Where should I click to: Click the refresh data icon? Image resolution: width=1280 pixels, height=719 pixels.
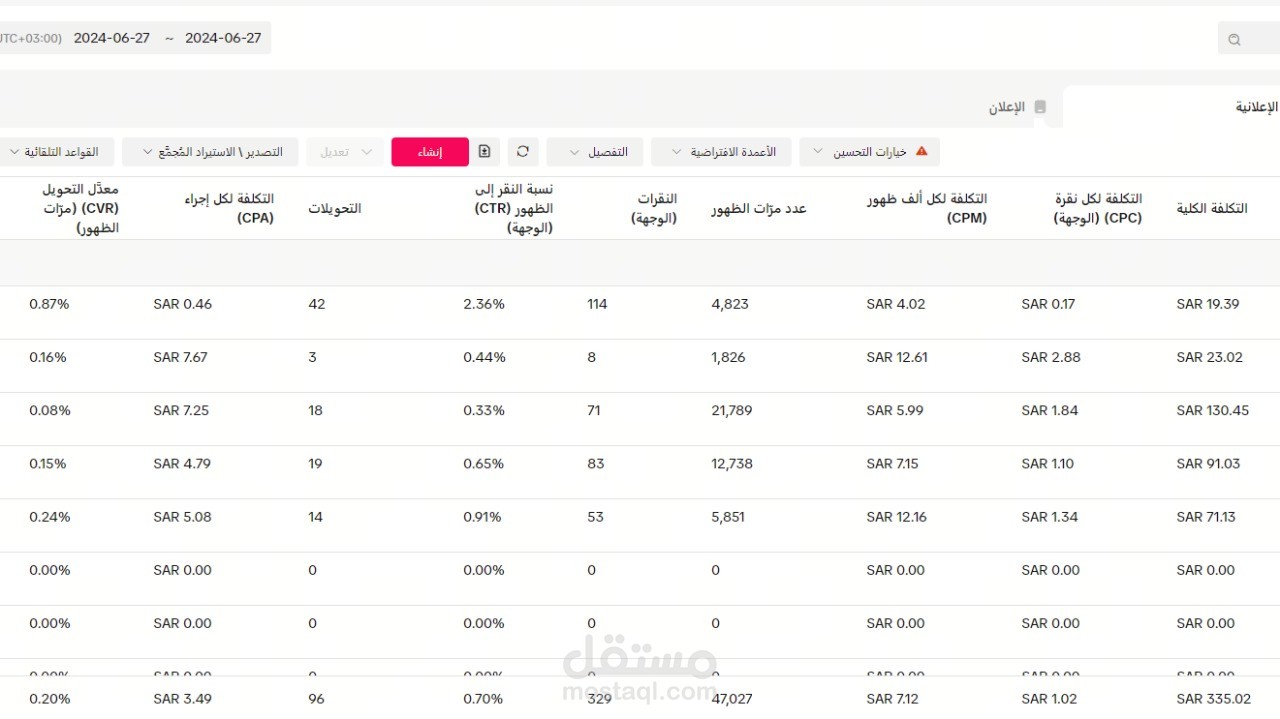523,152
